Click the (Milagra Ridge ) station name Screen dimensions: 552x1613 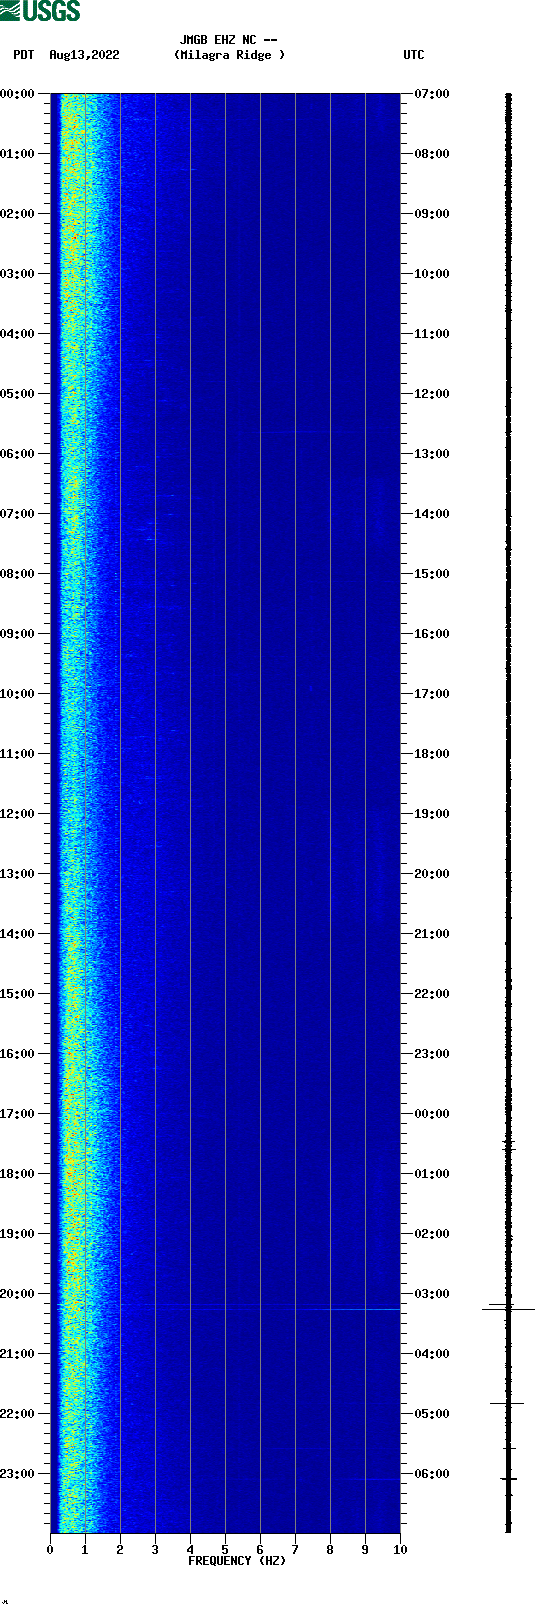[229, 55]
